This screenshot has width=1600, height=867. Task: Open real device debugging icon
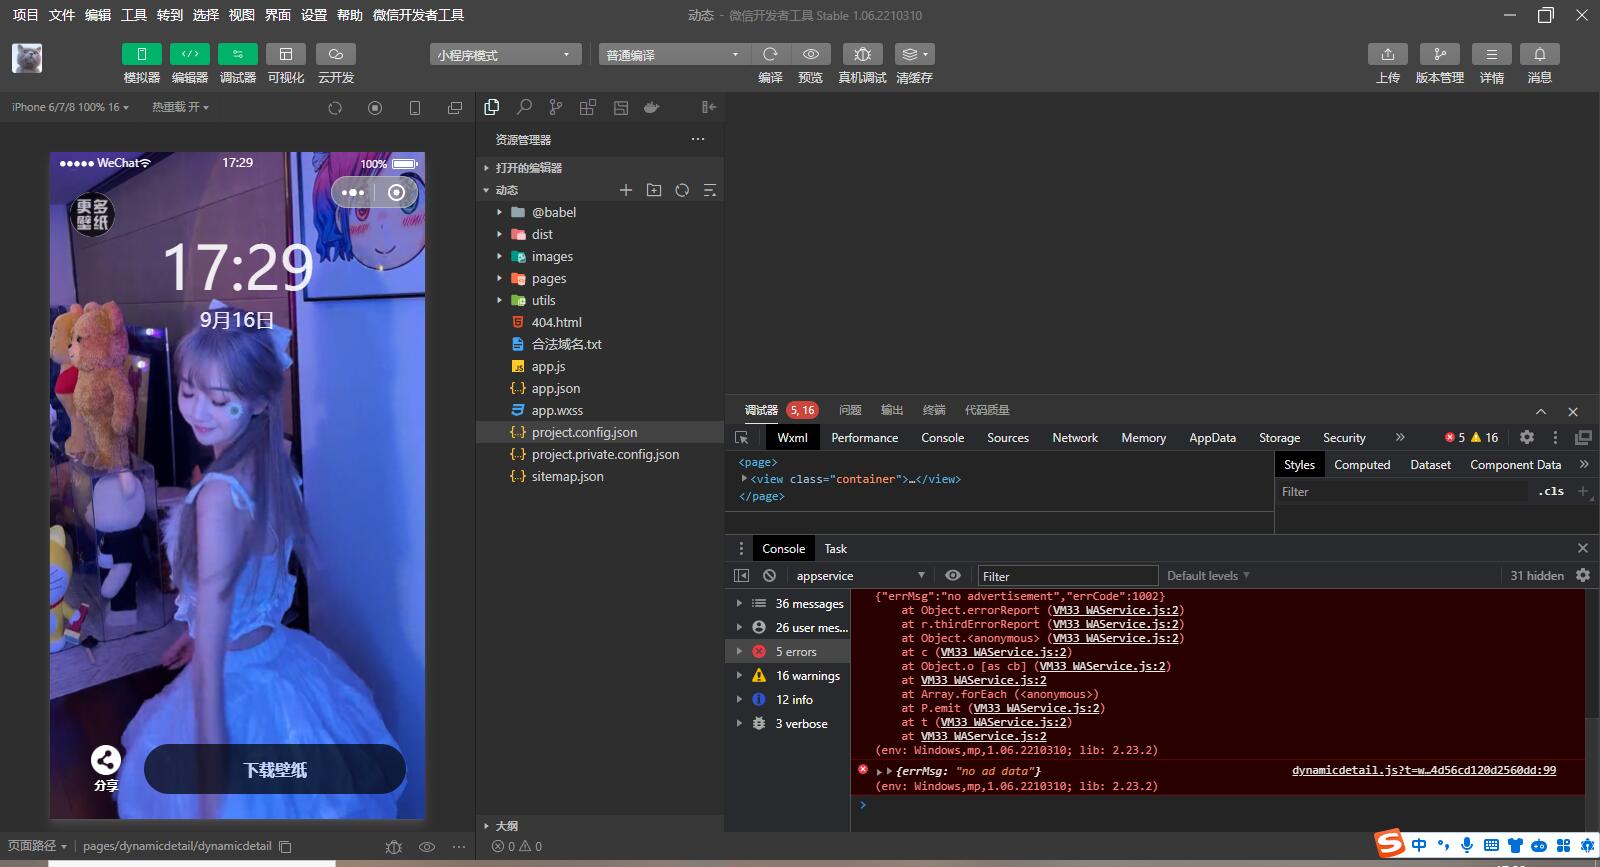coord(862,54)
